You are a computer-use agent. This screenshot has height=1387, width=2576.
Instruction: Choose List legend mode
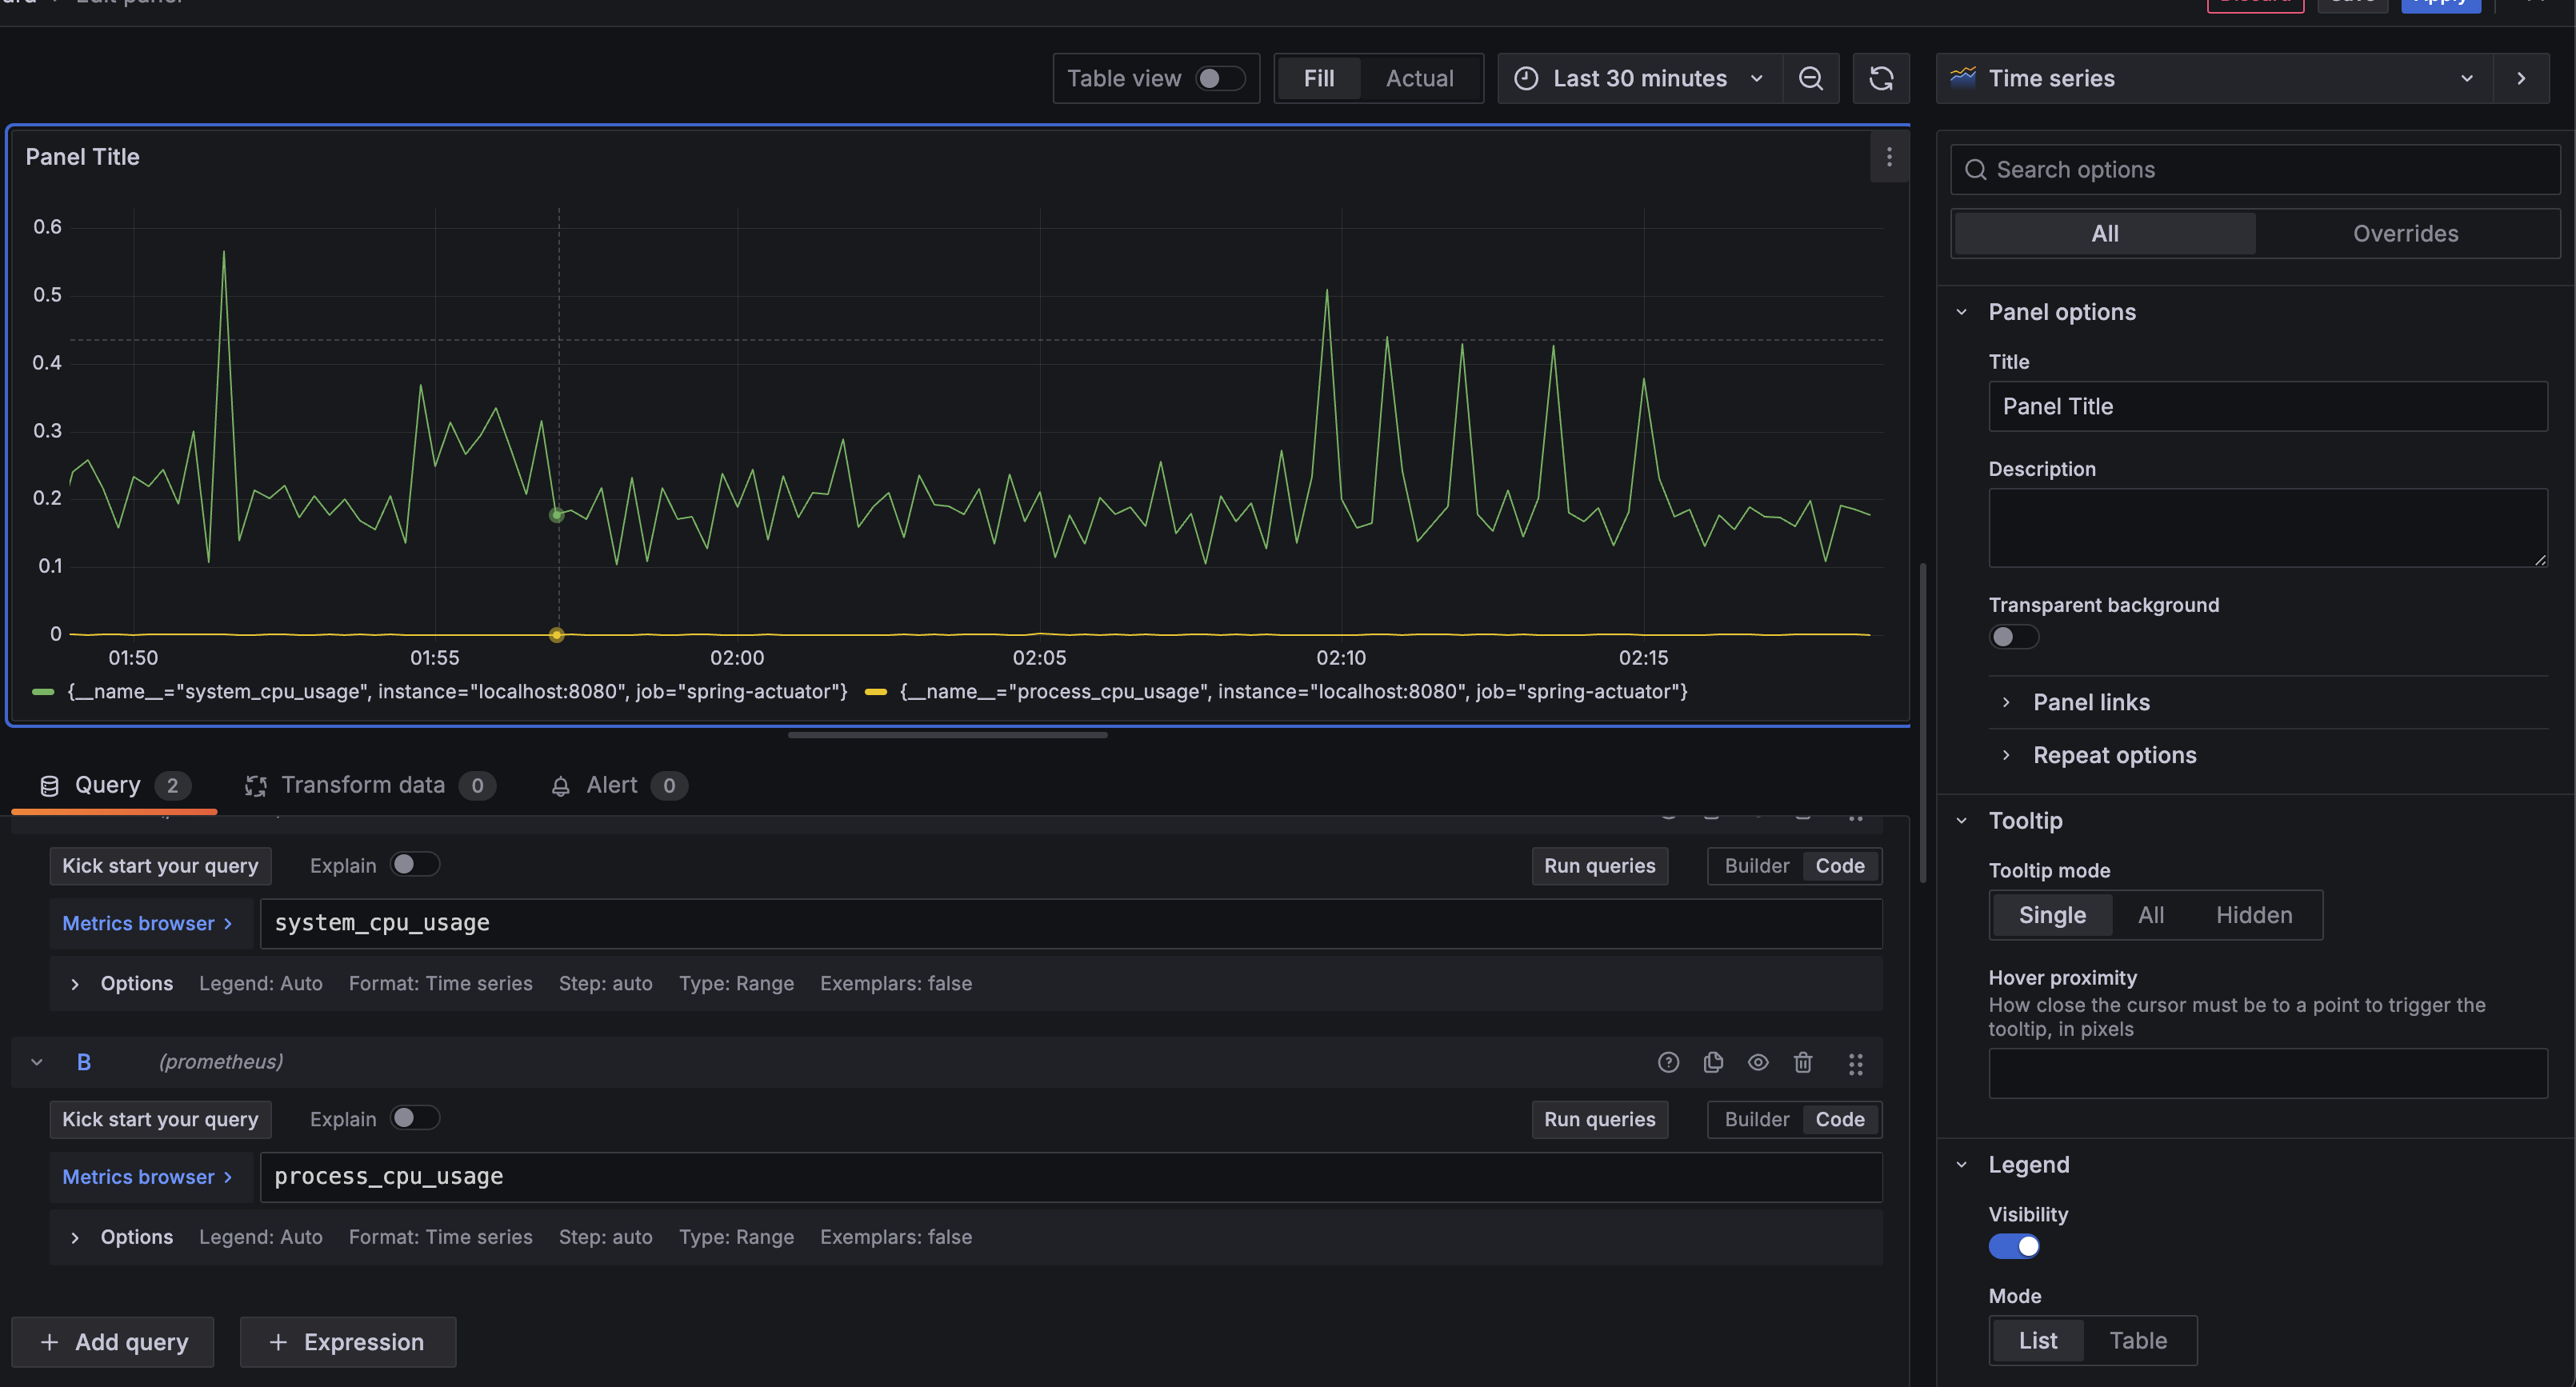point(2037,1340)
